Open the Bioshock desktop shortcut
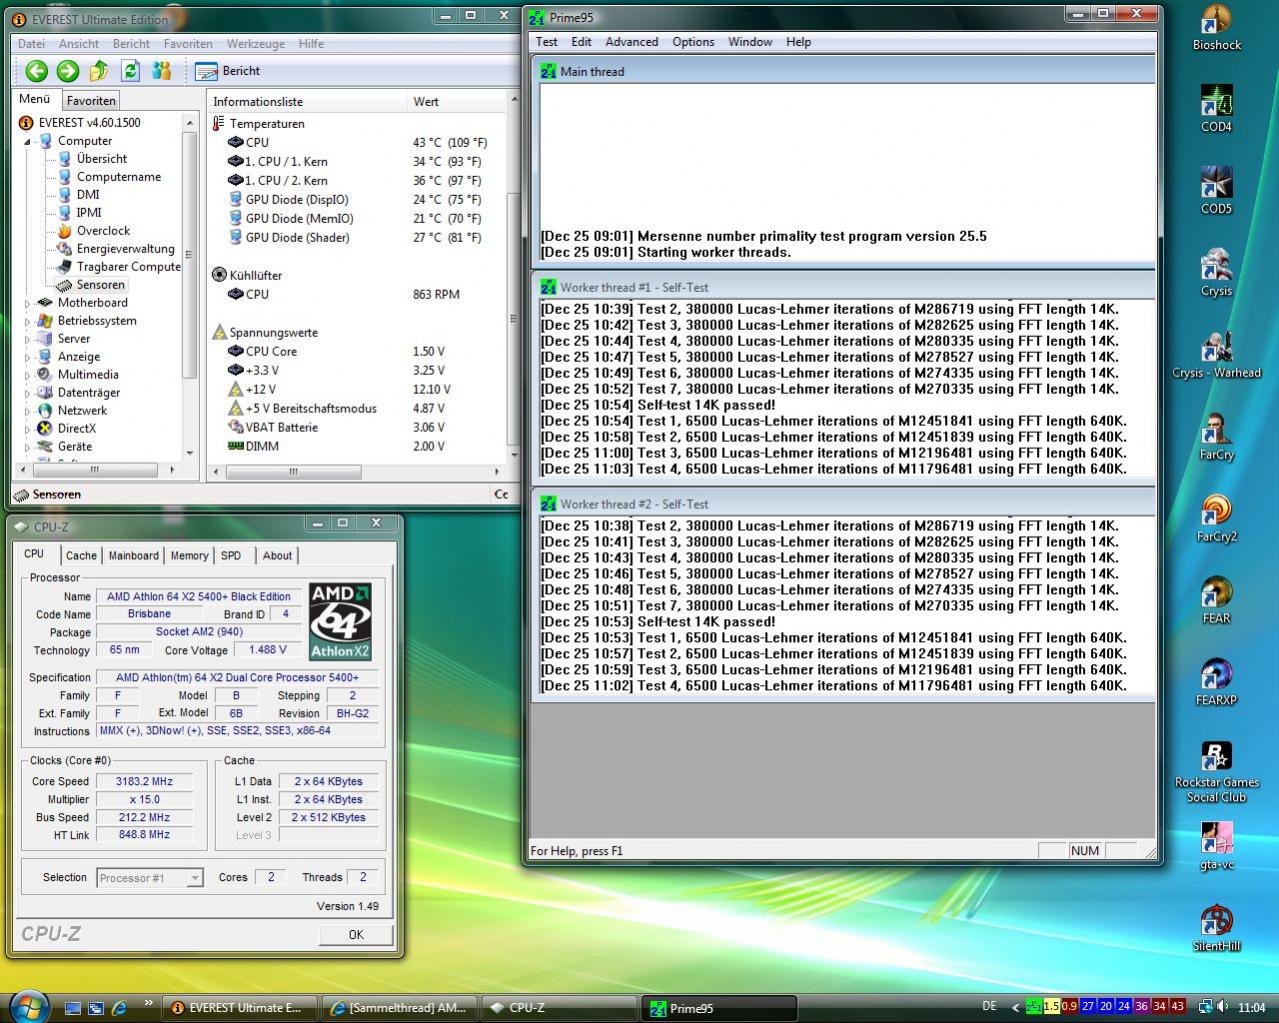Screen dimensions: 1279x1023 click(x=1216, y=28)
